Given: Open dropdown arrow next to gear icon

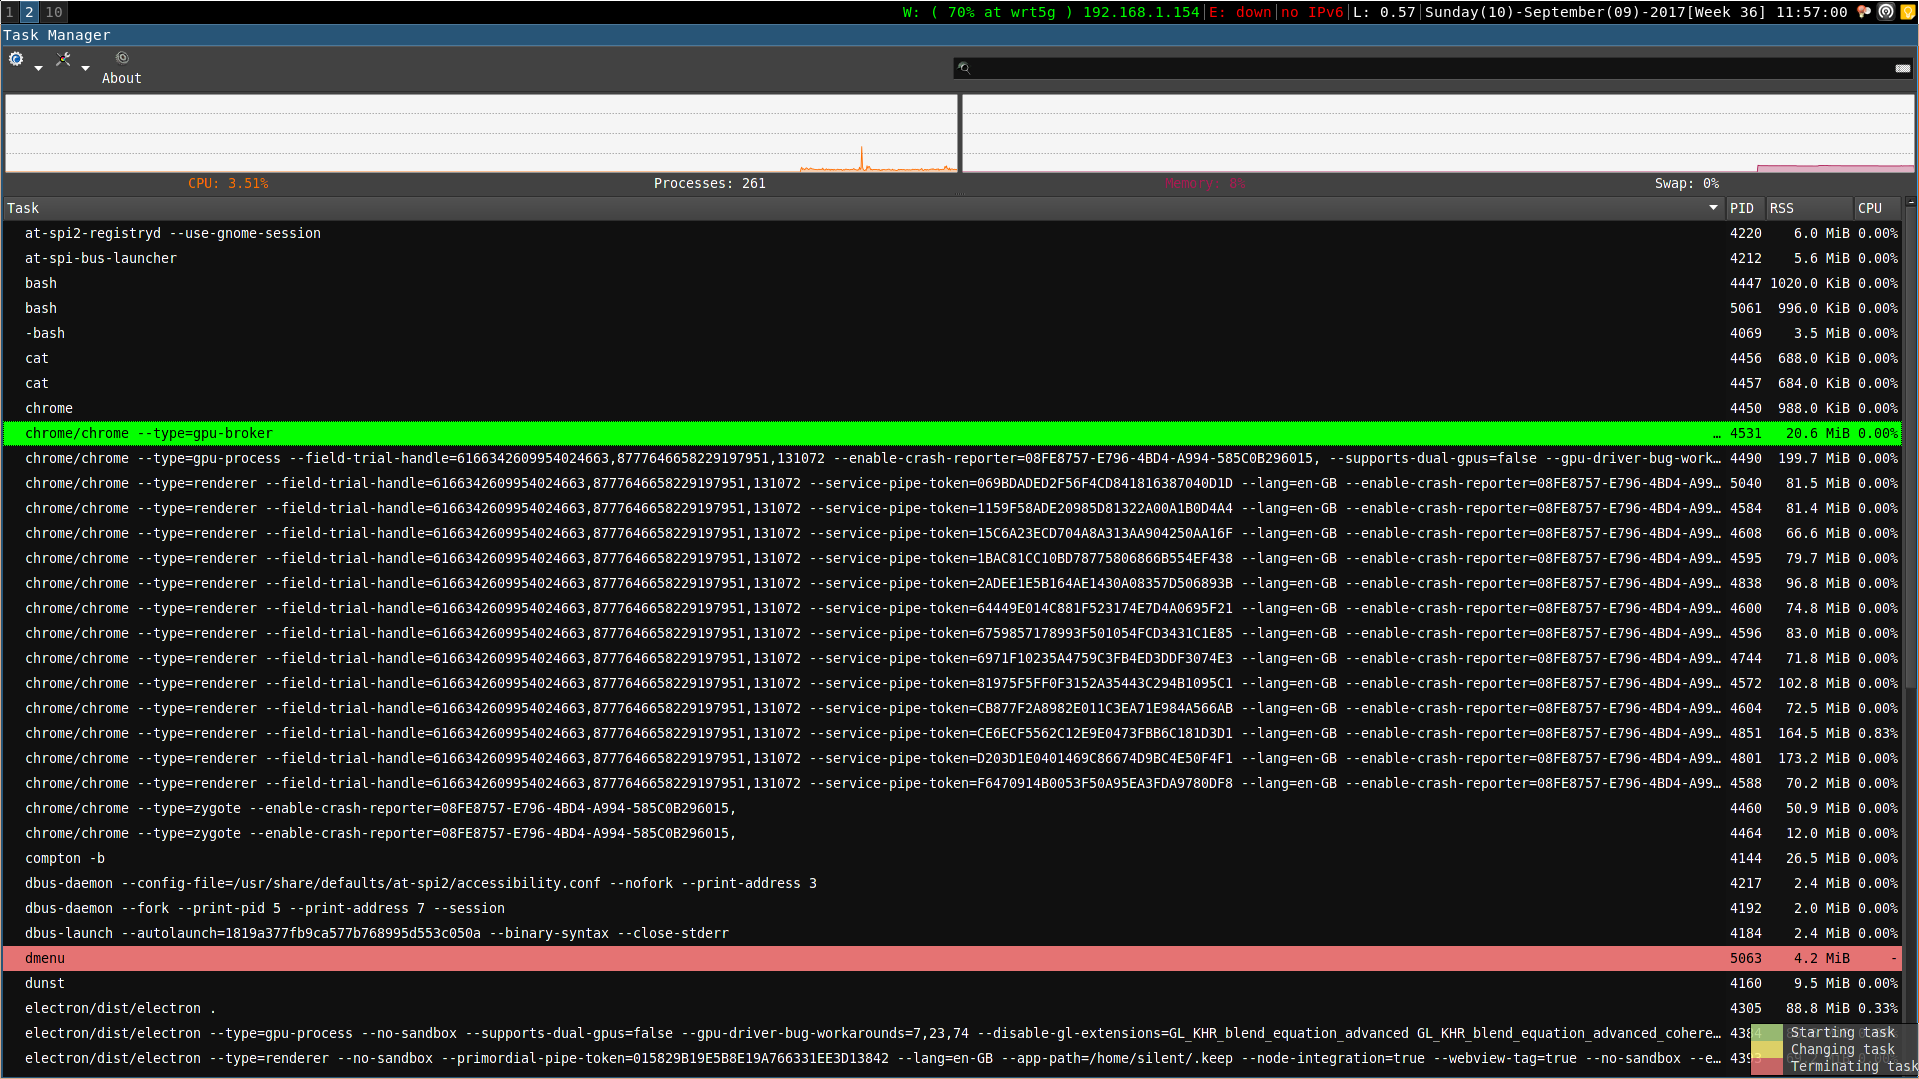Looking at the screenshot, I should (38, 68).
